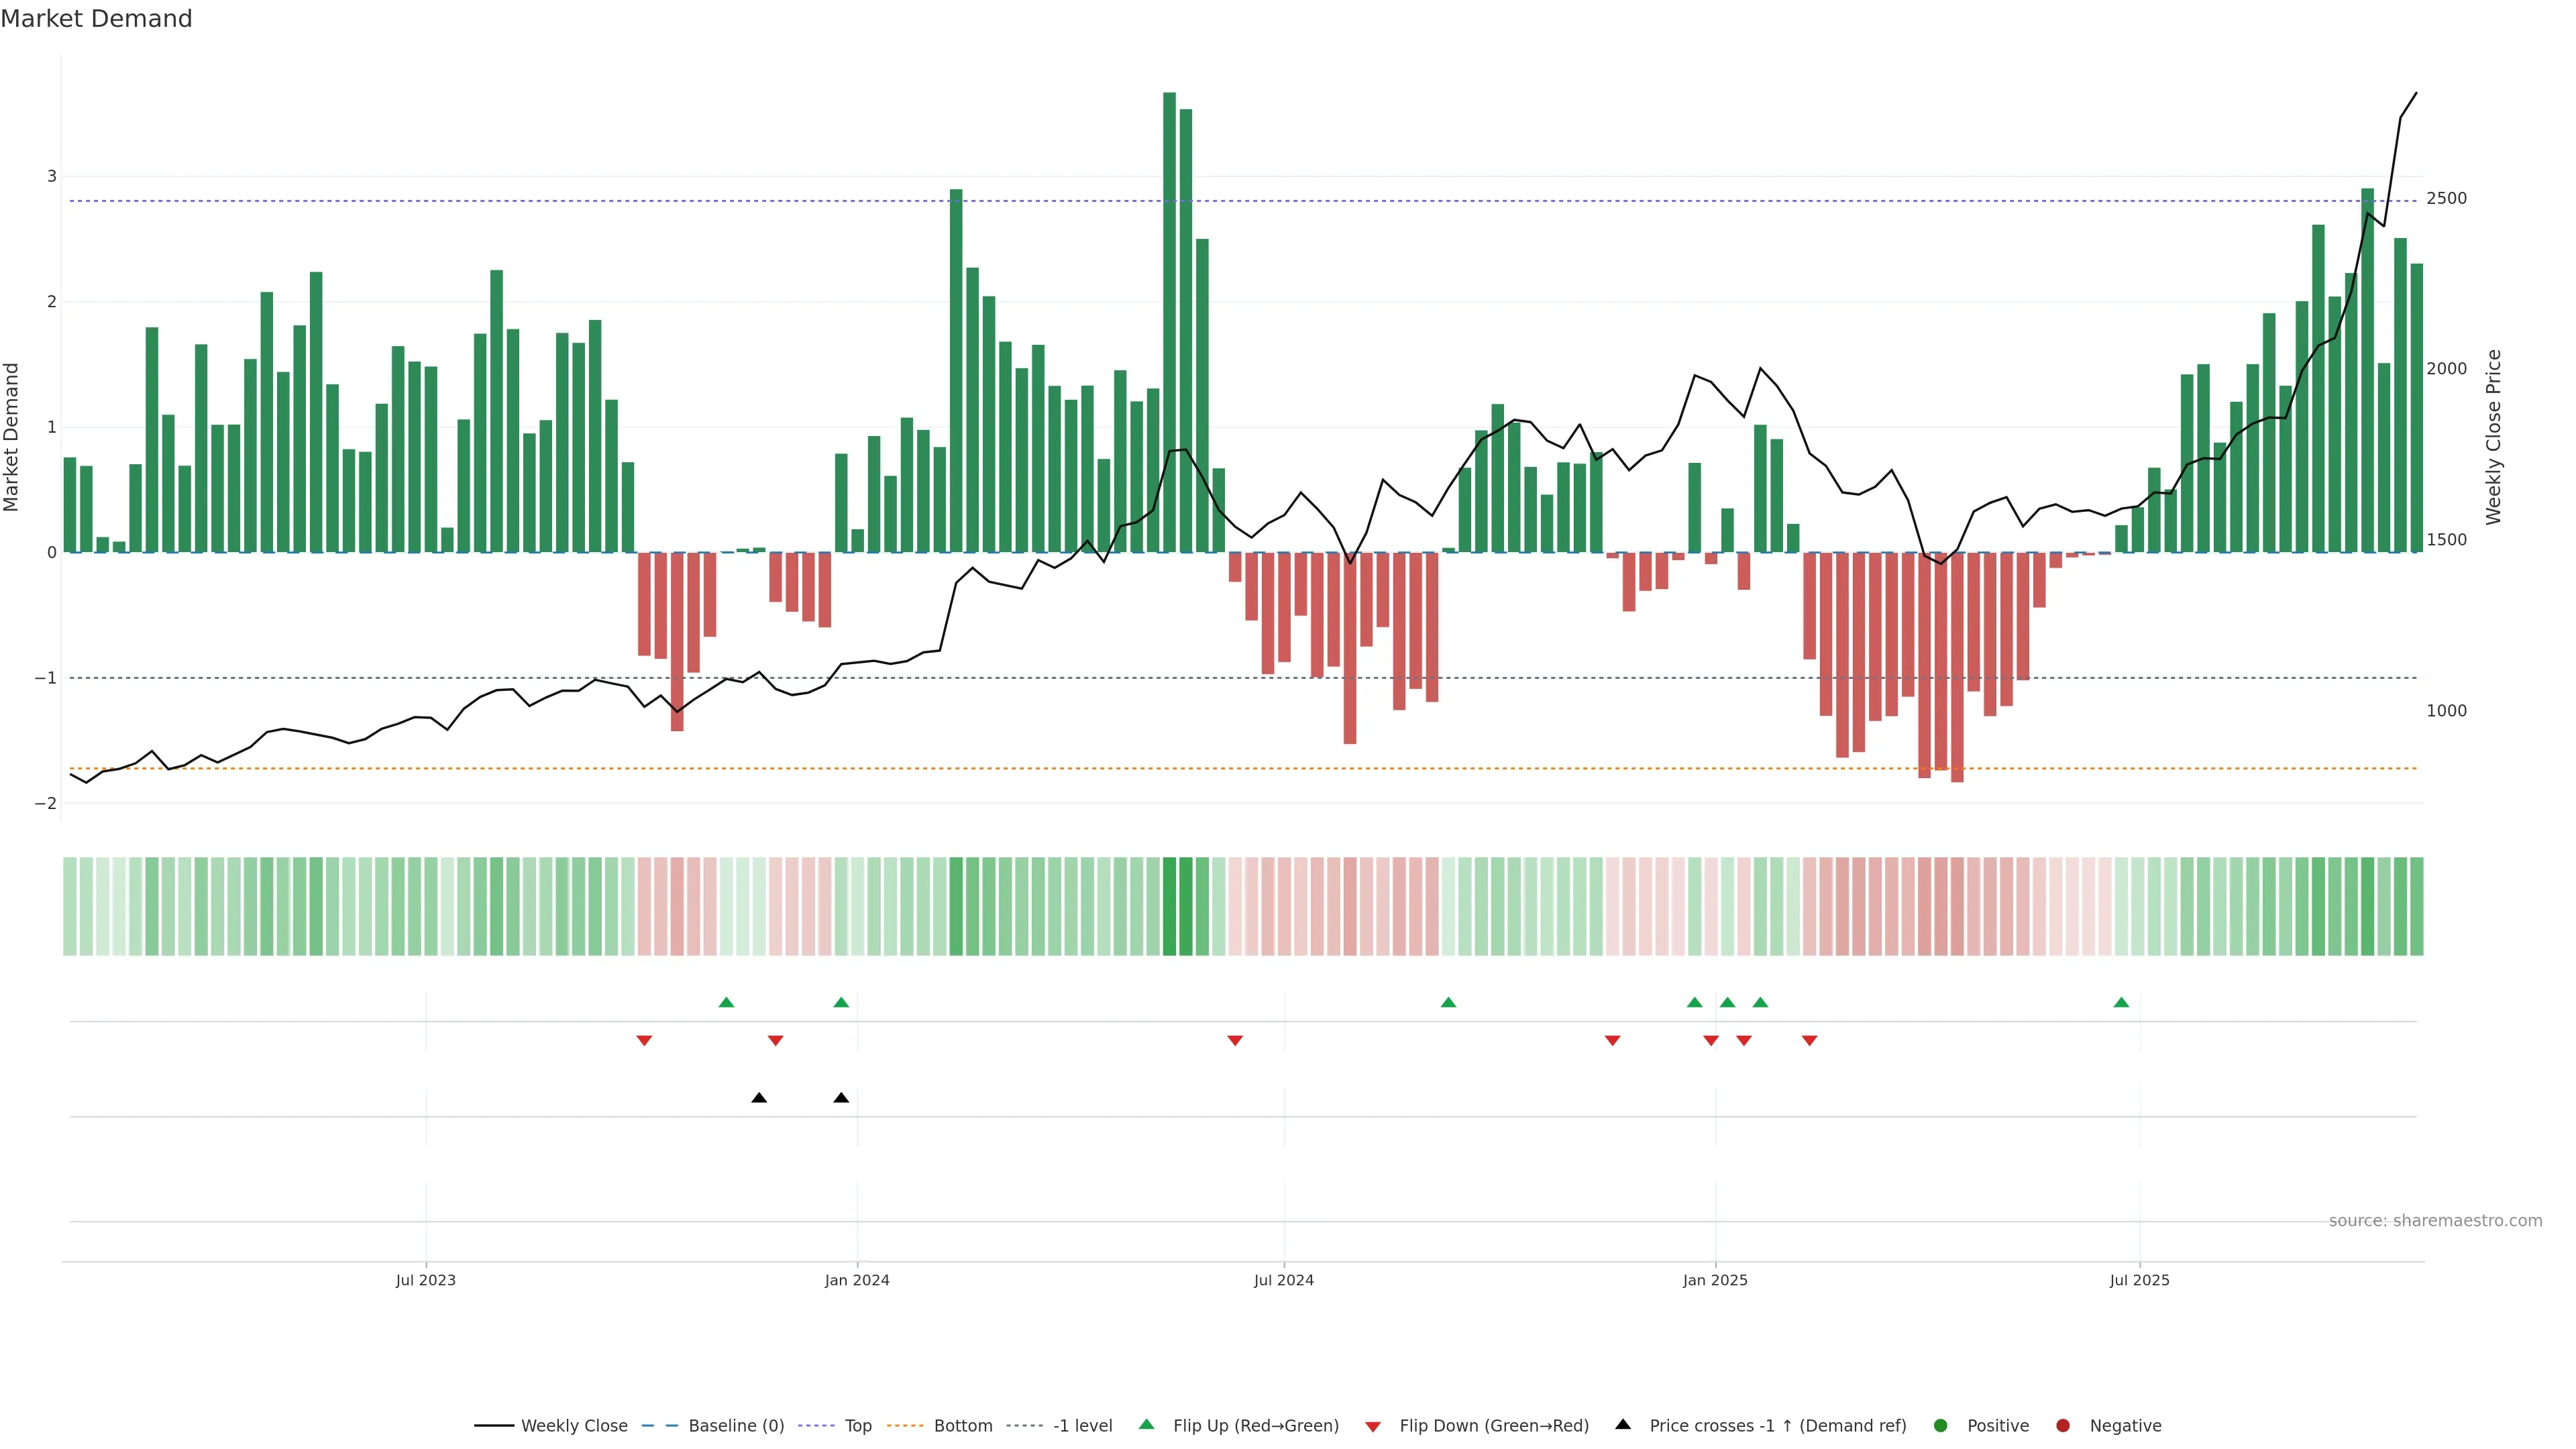This screenshot has width=2576, height=1449.
Task: Click red Negative circle icon in legend
Action: 2063,1426
